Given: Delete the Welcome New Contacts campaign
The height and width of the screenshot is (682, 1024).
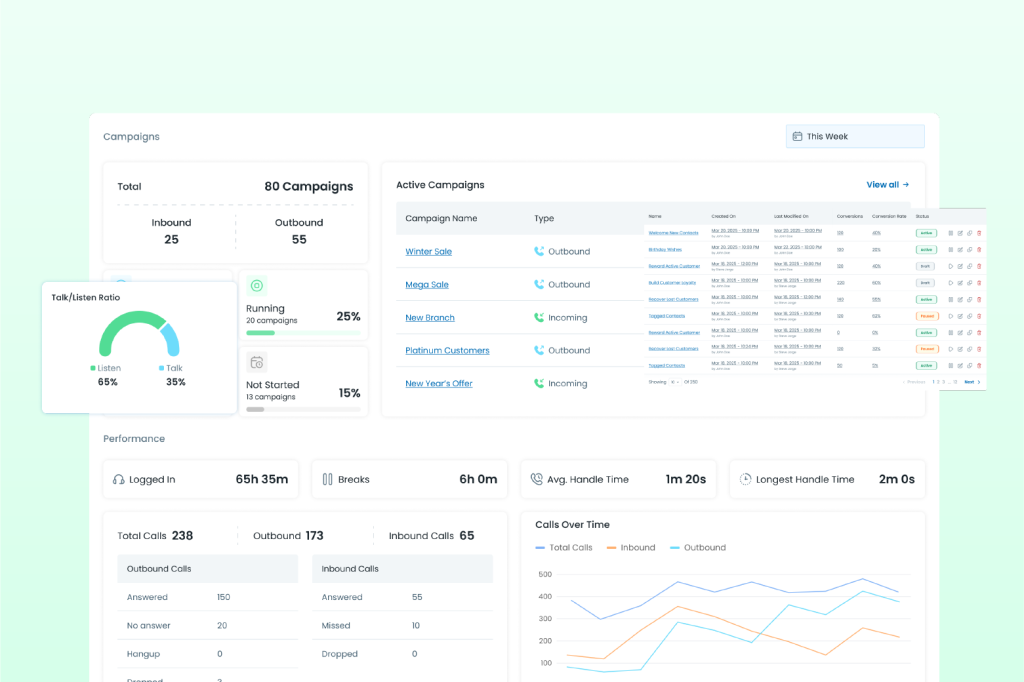Looking at the screenshot, I should 979,233.
